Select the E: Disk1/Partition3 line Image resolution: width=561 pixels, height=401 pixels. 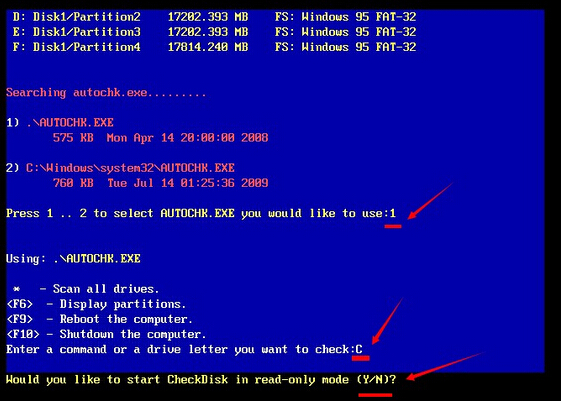click(214, 32)
